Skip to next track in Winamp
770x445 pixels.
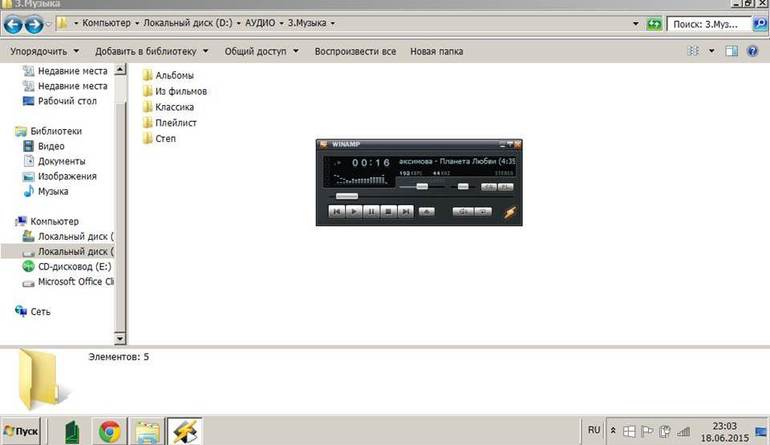[405, 212]
